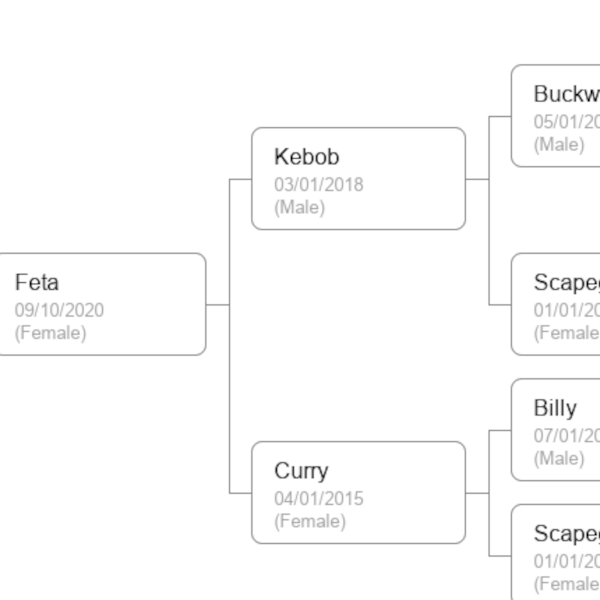The image size is (600, 600).
Task: Click the (Male) label under Kebob
Action: pos(300,208)
